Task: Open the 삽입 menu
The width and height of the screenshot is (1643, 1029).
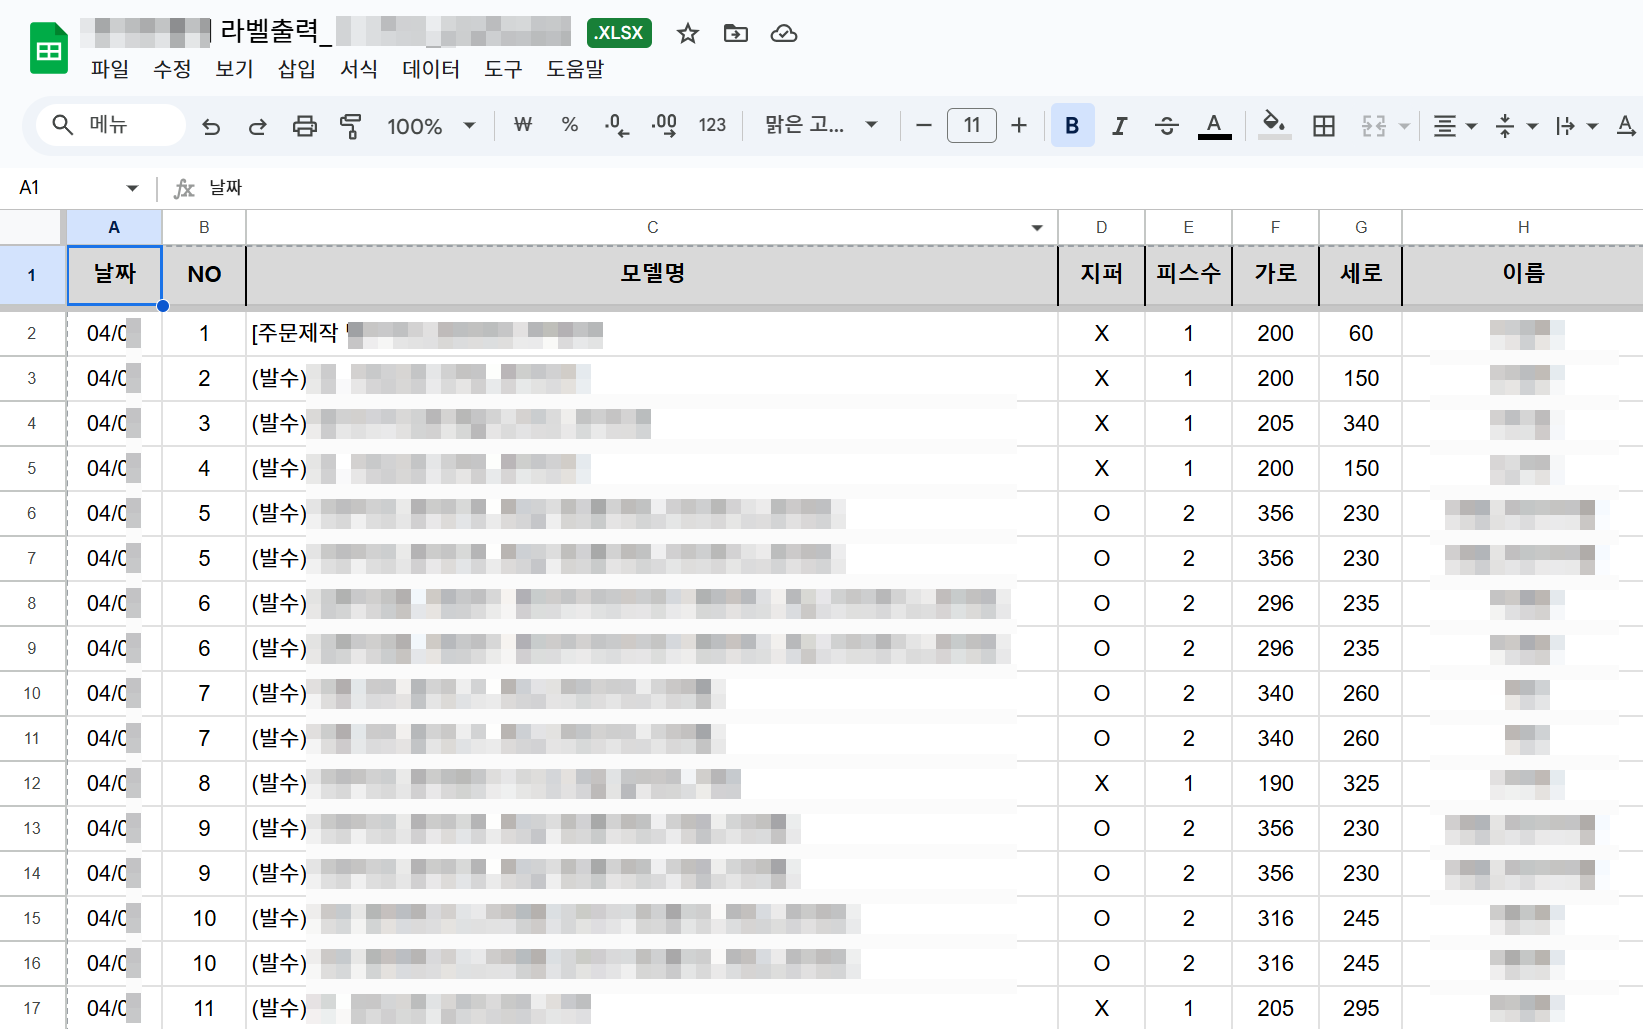Action: click(x=296, y=69)
